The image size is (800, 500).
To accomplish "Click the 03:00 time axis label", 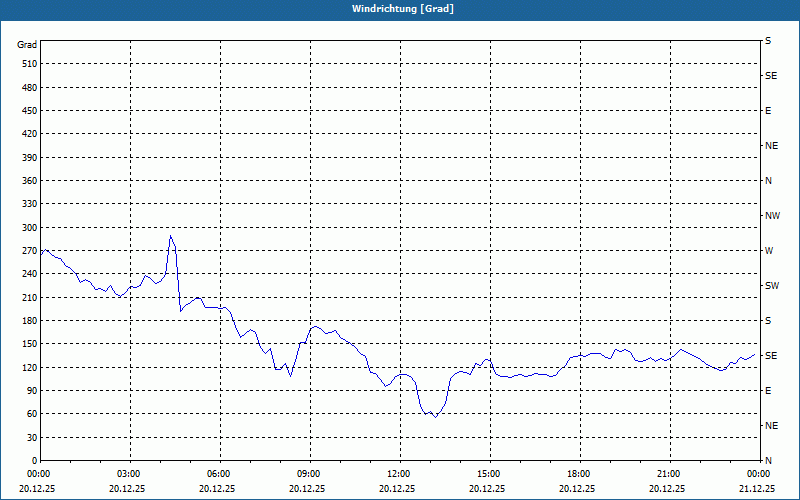I will click(129, 474).
